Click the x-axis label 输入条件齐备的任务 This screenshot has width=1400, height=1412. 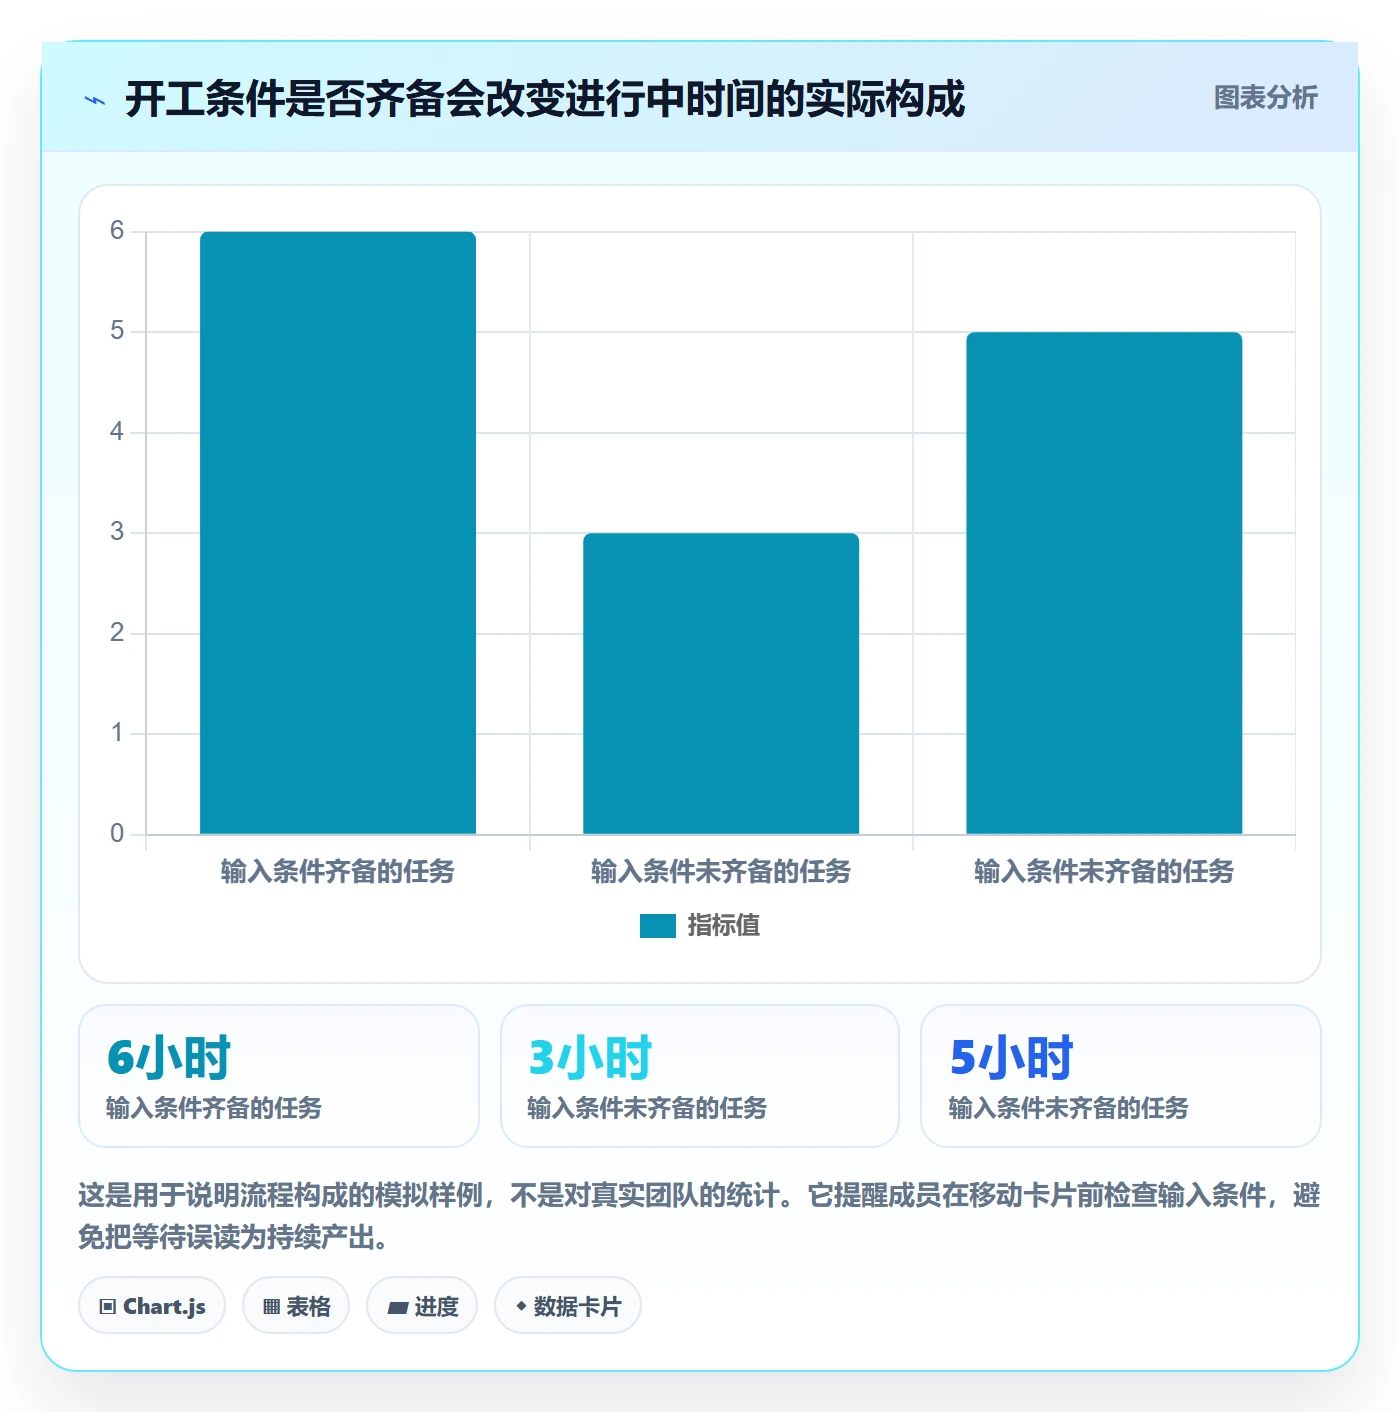pyautogui.click(x=338, y=871)
